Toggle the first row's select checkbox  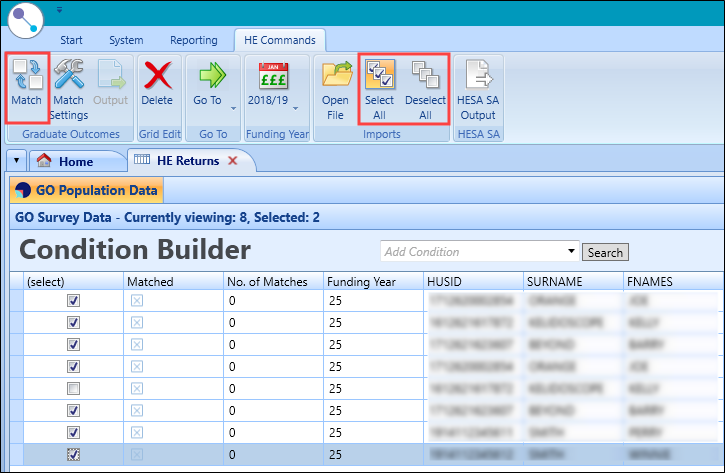73,300
